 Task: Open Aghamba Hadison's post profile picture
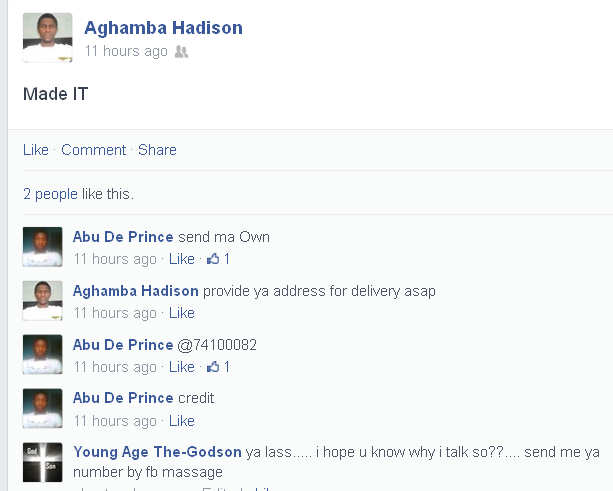(x=47, y=37)
